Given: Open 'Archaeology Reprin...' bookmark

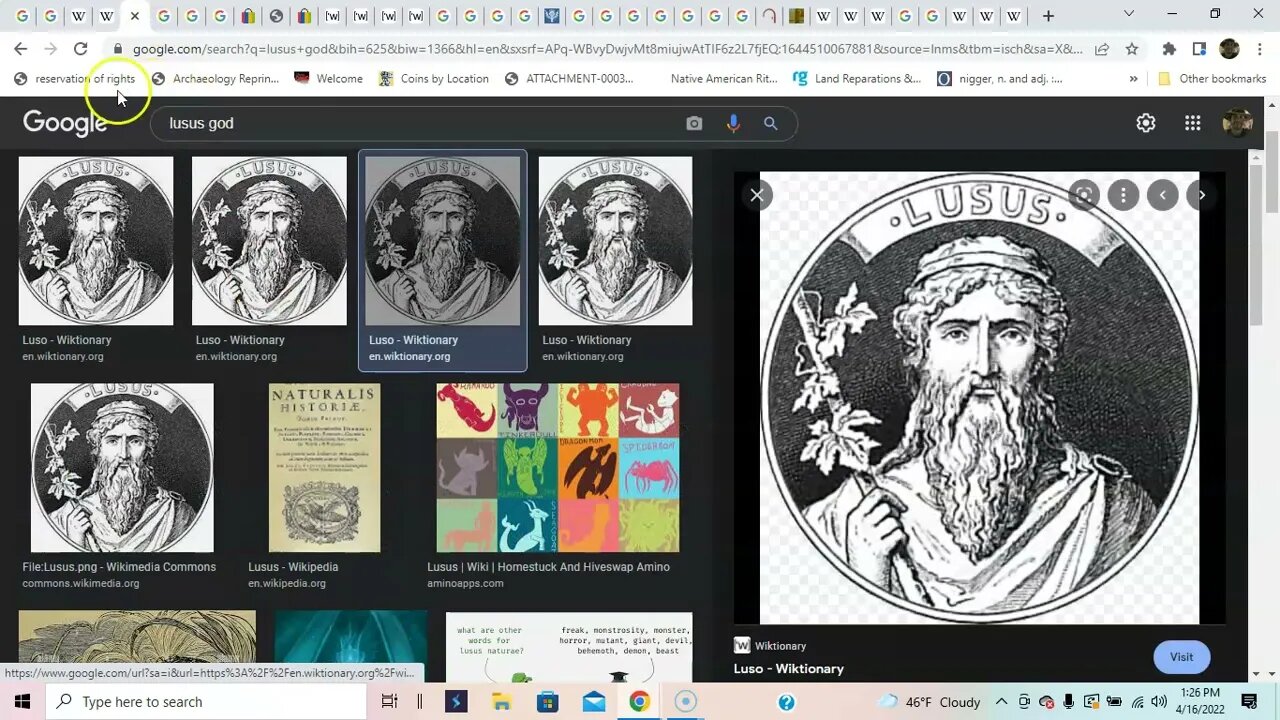Looking at the screenshot, I should coord(215,79).
